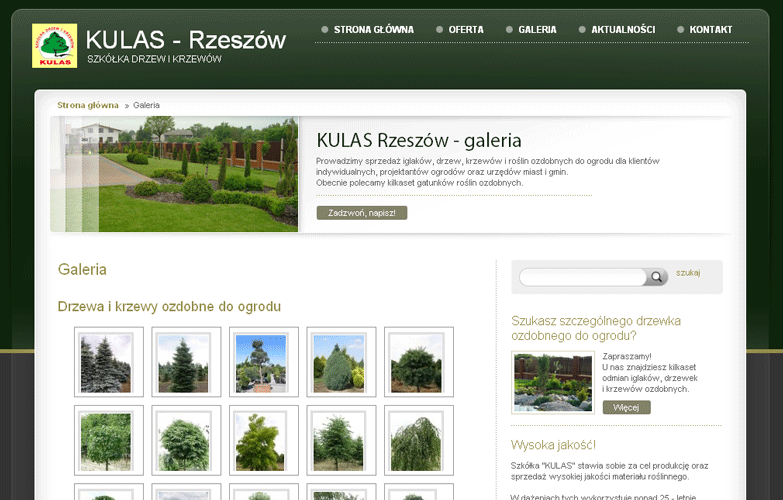Image resolution: width=783 pixels, height=500 pixels.
Task: Click the Zadzwoń, napisz! button
Action: pyautogui.click(x=362, y=213)
